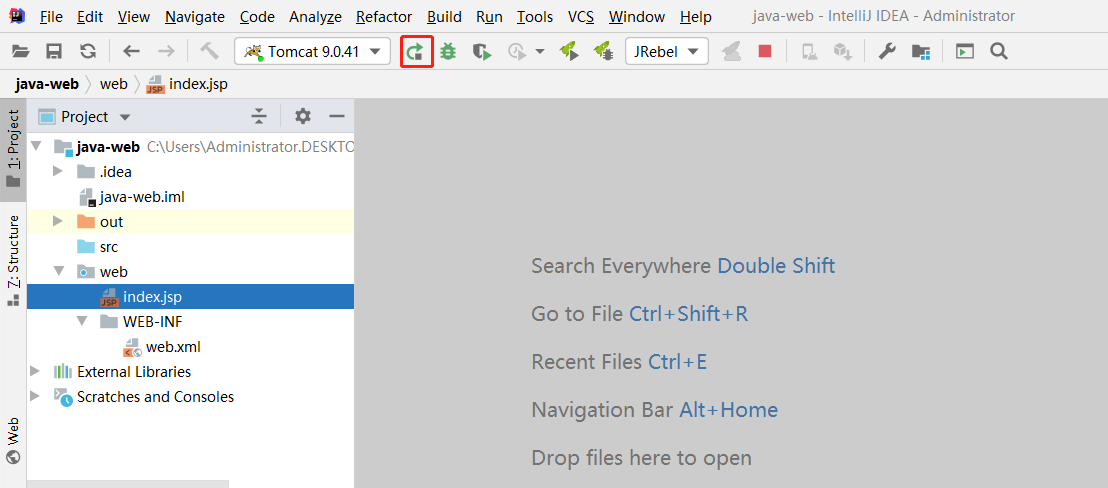This screenshot has width=1108, height=488.
Task: Open the Navigate menu
Action: tap(195, 16)
